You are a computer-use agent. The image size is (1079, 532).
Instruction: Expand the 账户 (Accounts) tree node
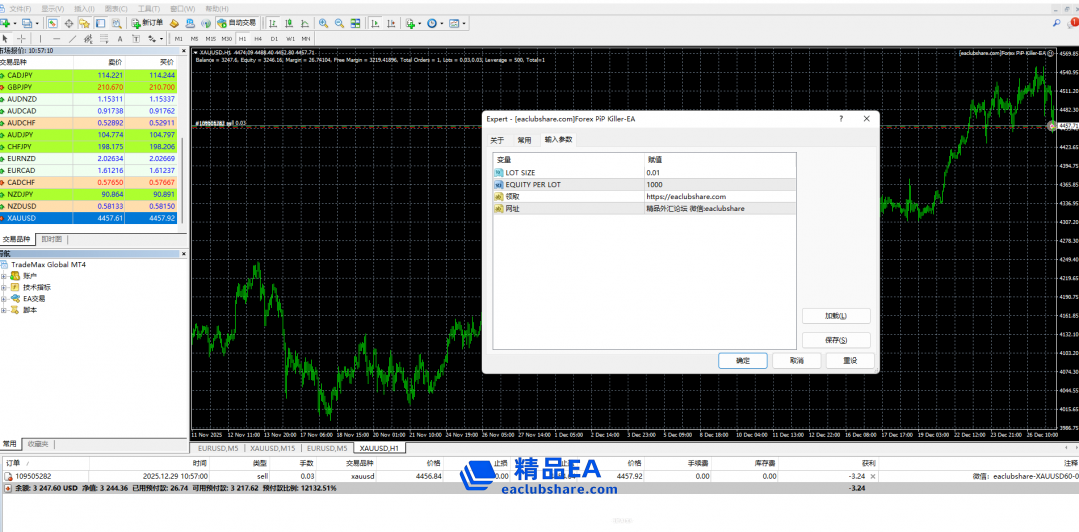[4, 275]
